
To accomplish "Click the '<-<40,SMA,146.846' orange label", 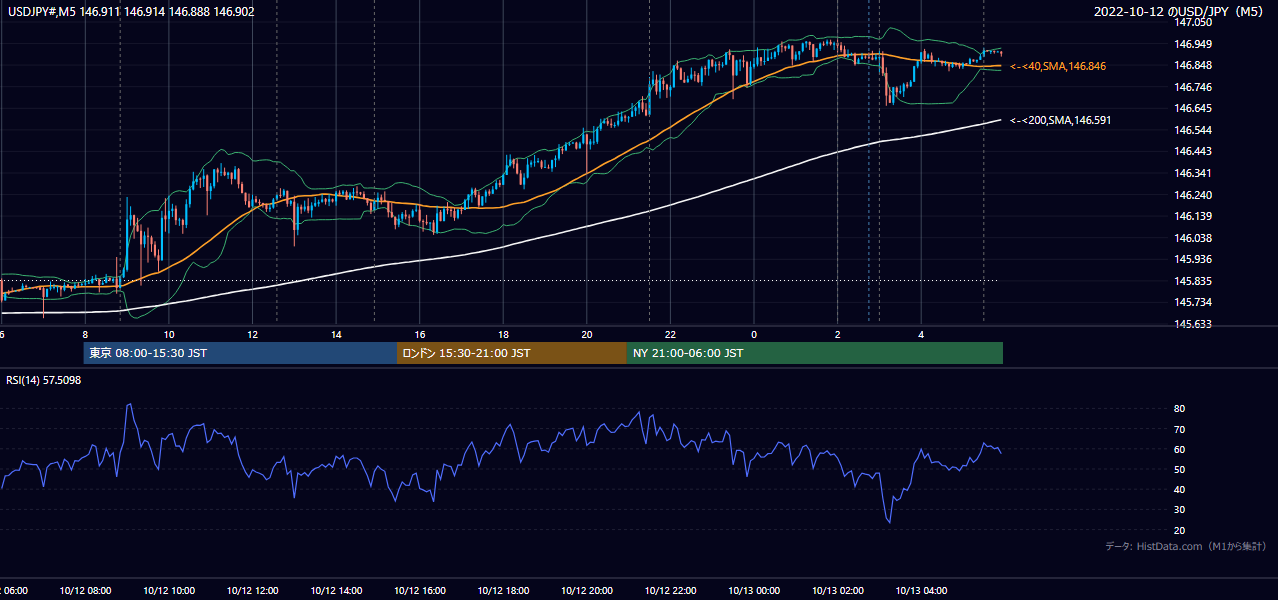I will click(1058, 66).
